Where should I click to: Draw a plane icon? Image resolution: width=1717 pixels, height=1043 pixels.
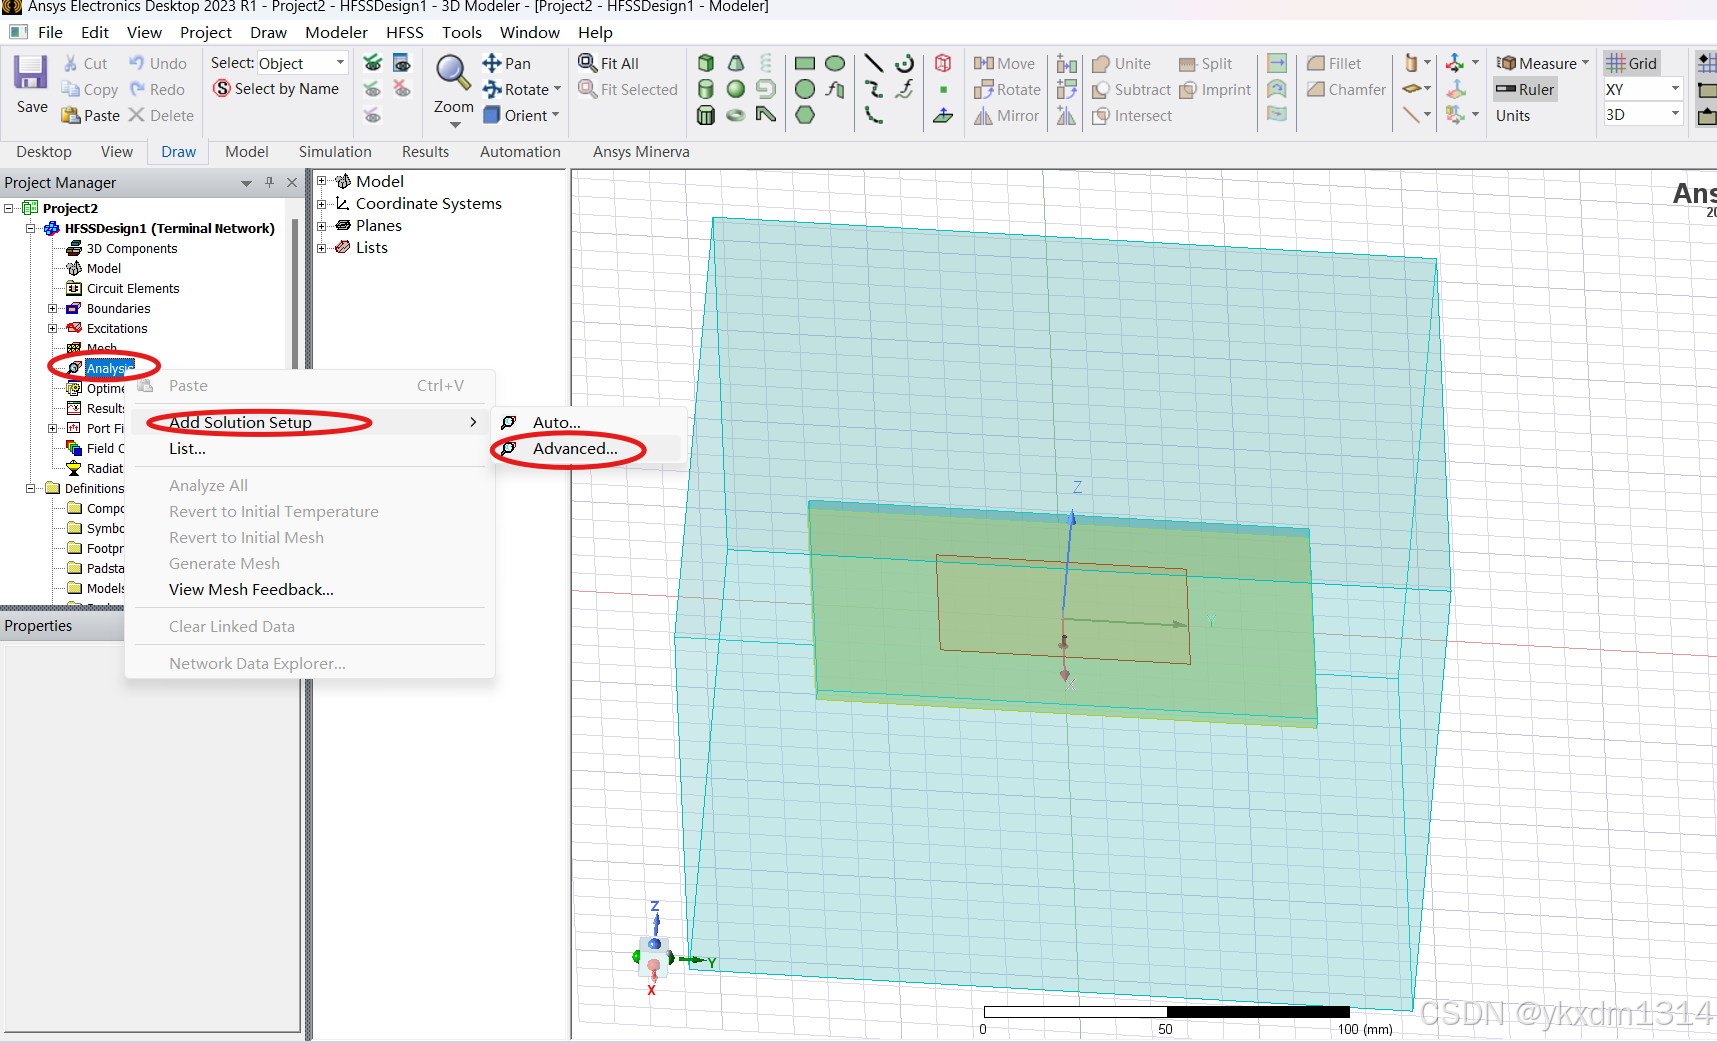(943, 115)
